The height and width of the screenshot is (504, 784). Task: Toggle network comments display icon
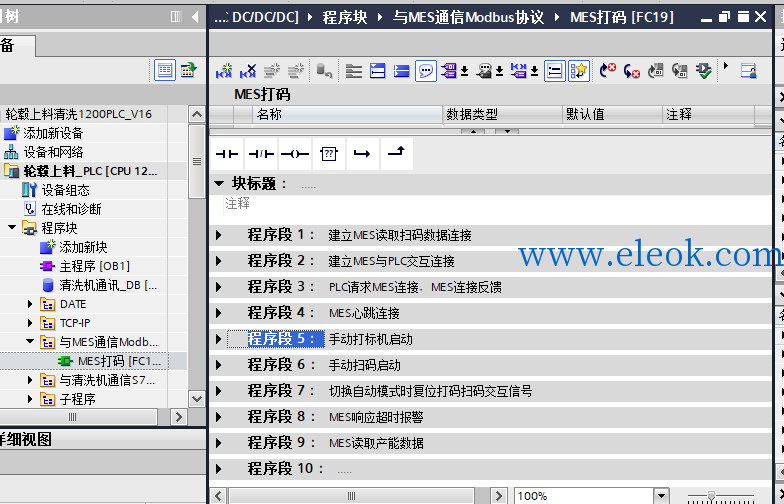click(554, 71)
